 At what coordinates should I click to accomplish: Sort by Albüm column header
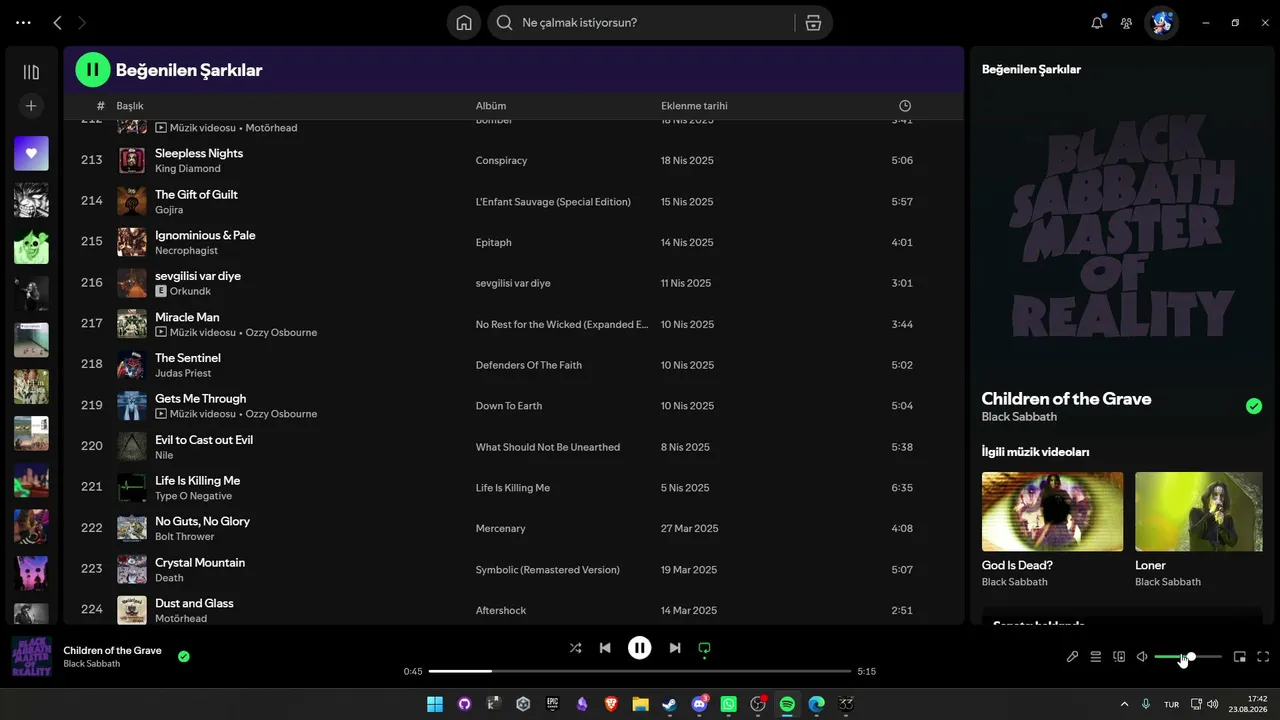[491, 106]
